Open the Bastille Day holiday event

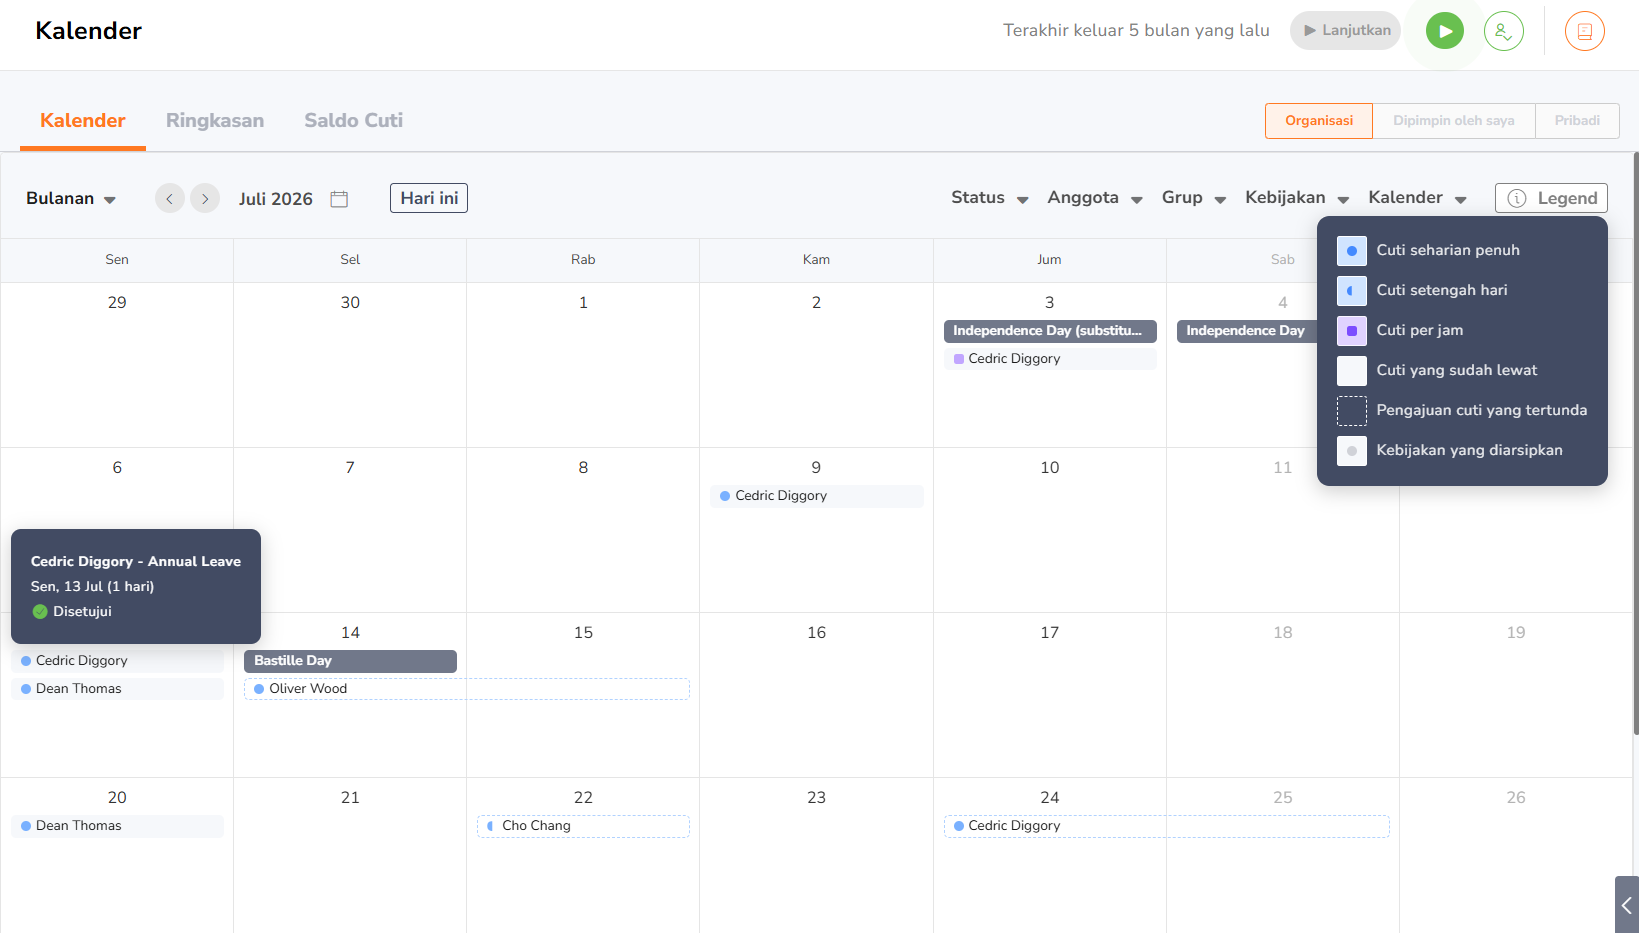[350, 661]
